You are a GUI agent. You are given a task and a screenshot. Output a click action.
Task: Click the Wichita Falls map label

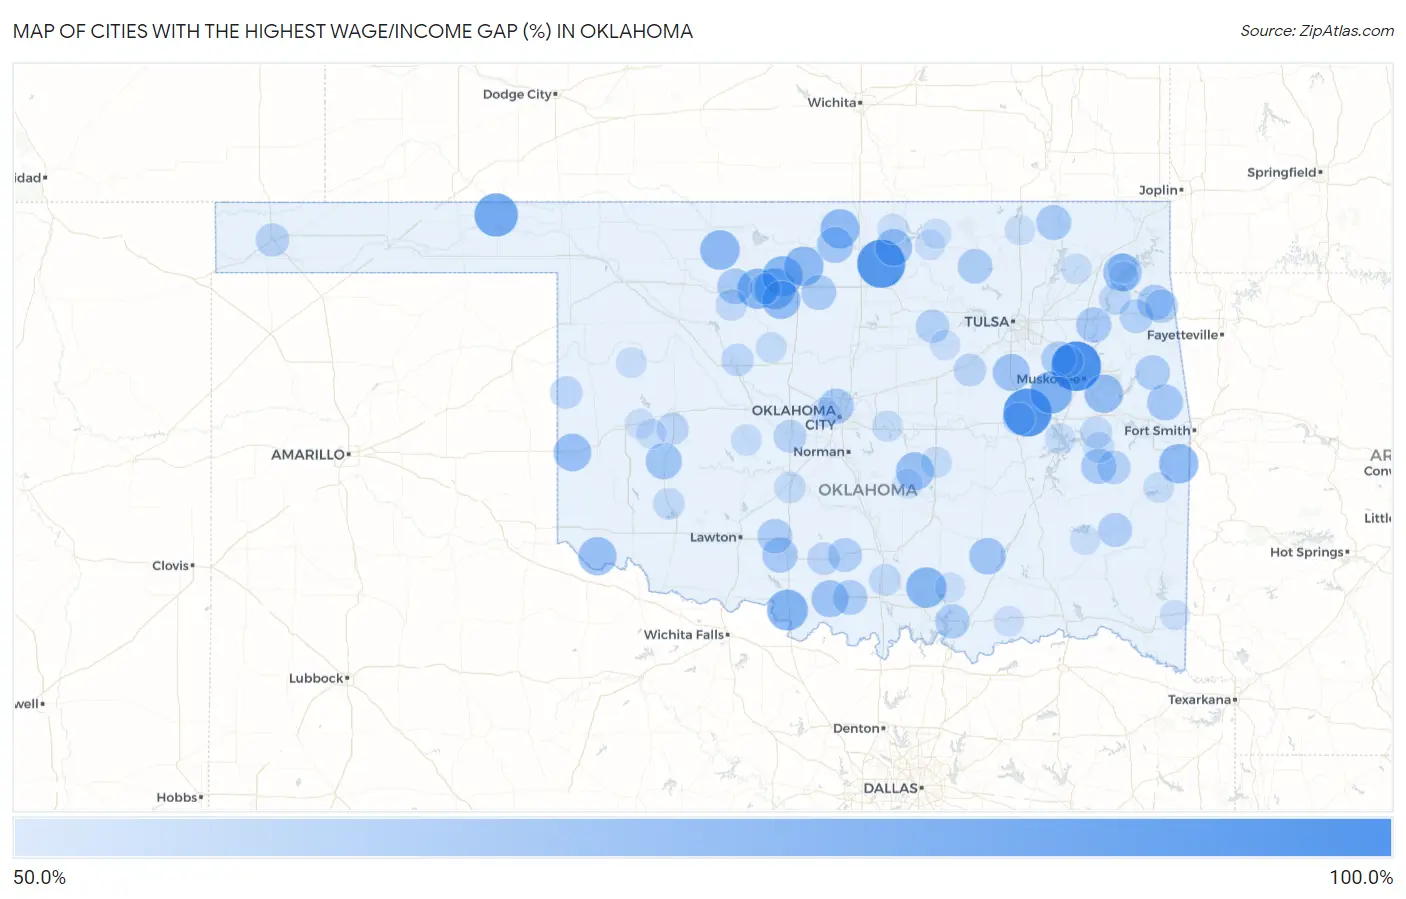tap(684, 635)
